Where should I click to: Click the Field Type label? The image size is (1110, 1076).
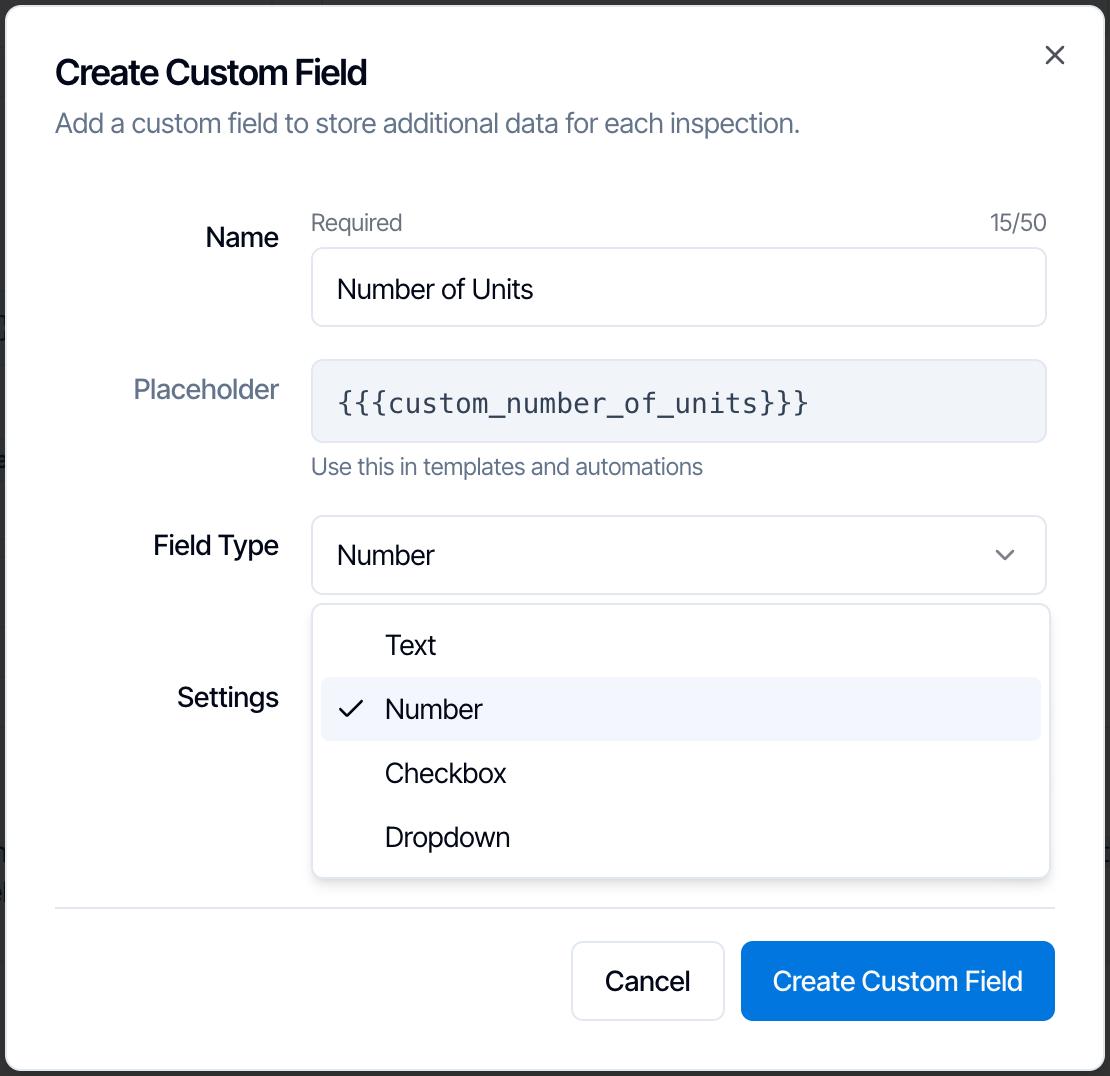(x=216, y=546)
